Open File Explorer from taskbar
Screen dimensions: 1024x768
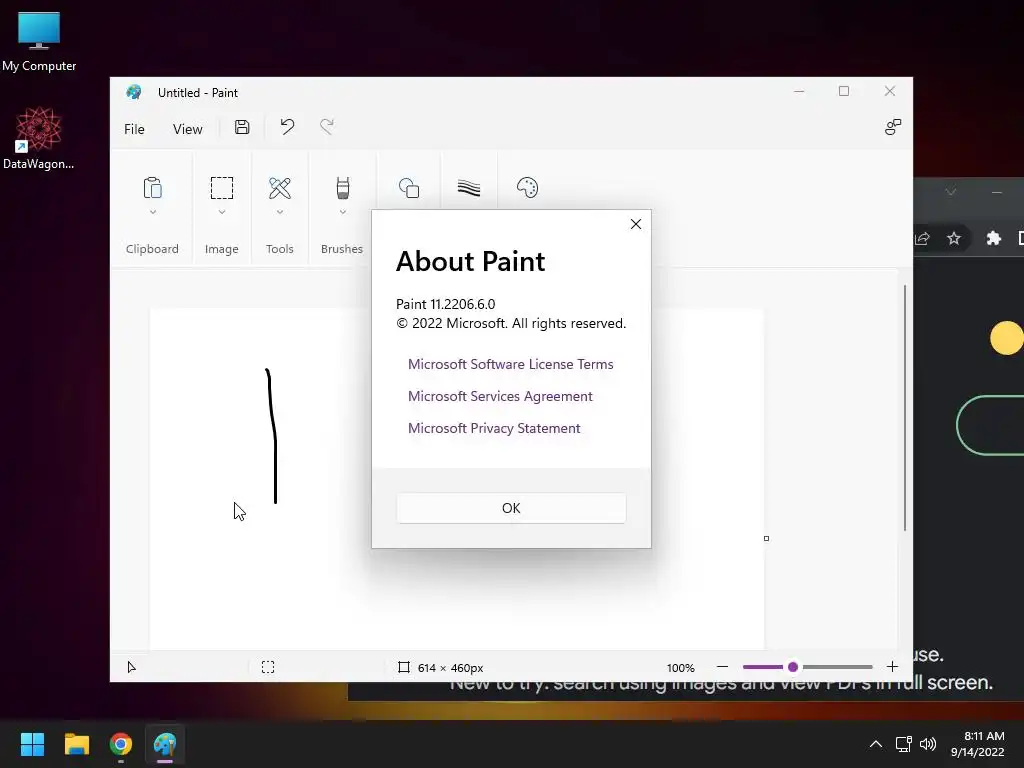(x=76, y=744)
